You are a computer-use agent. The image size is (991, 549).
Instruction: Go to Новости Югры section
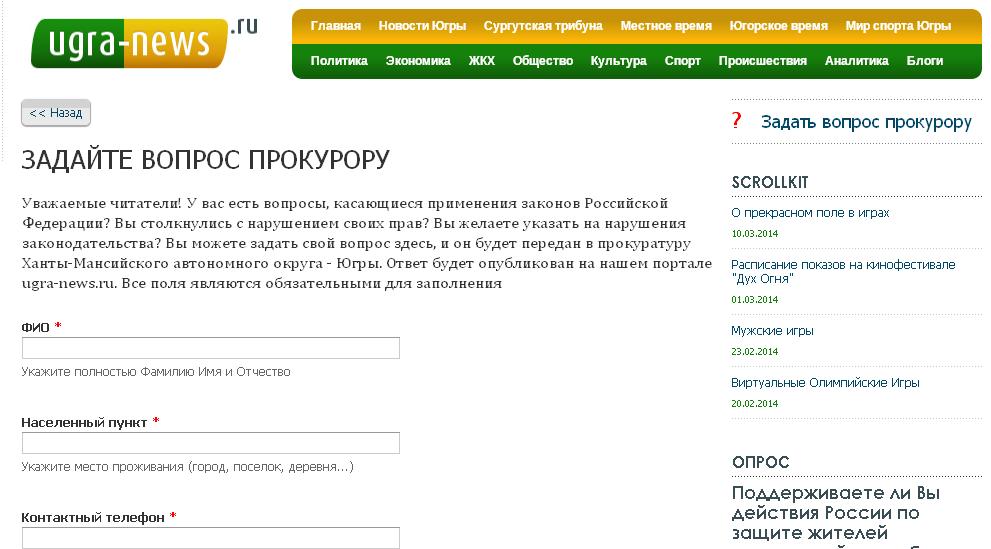(x=422, y=26)
